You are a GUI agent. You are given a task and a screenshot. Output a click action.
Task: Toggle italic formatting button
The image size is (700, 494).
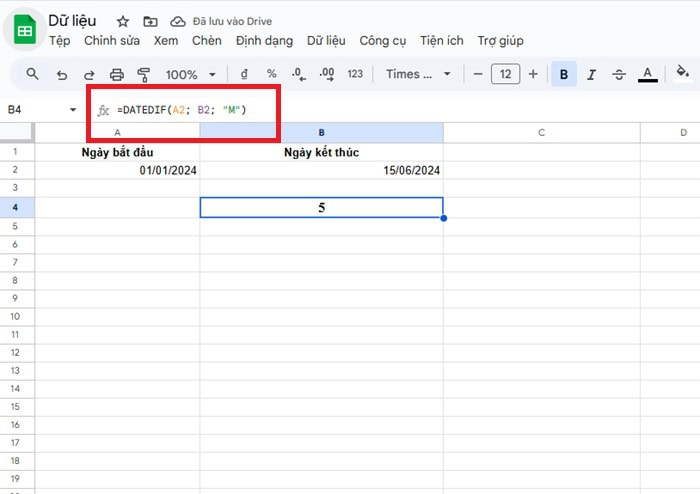point(591,74)
